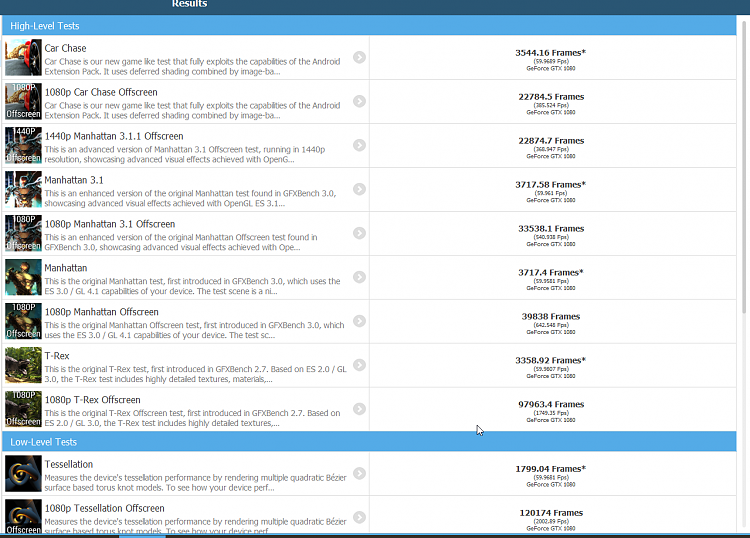Click the 1080p Manhattan Offscreen title
750x538 pixels.
(x=101, y=312)
